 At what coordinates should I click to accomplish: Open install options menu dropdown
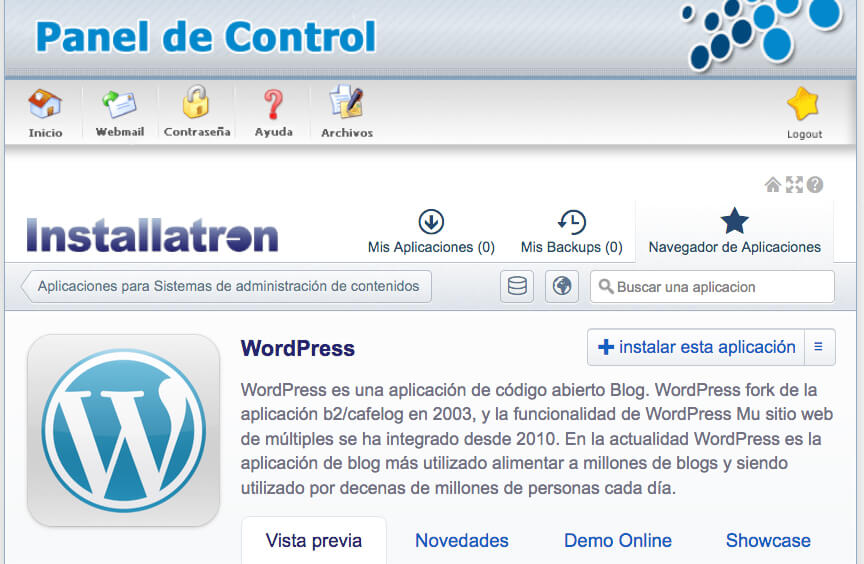coord(819,347)
